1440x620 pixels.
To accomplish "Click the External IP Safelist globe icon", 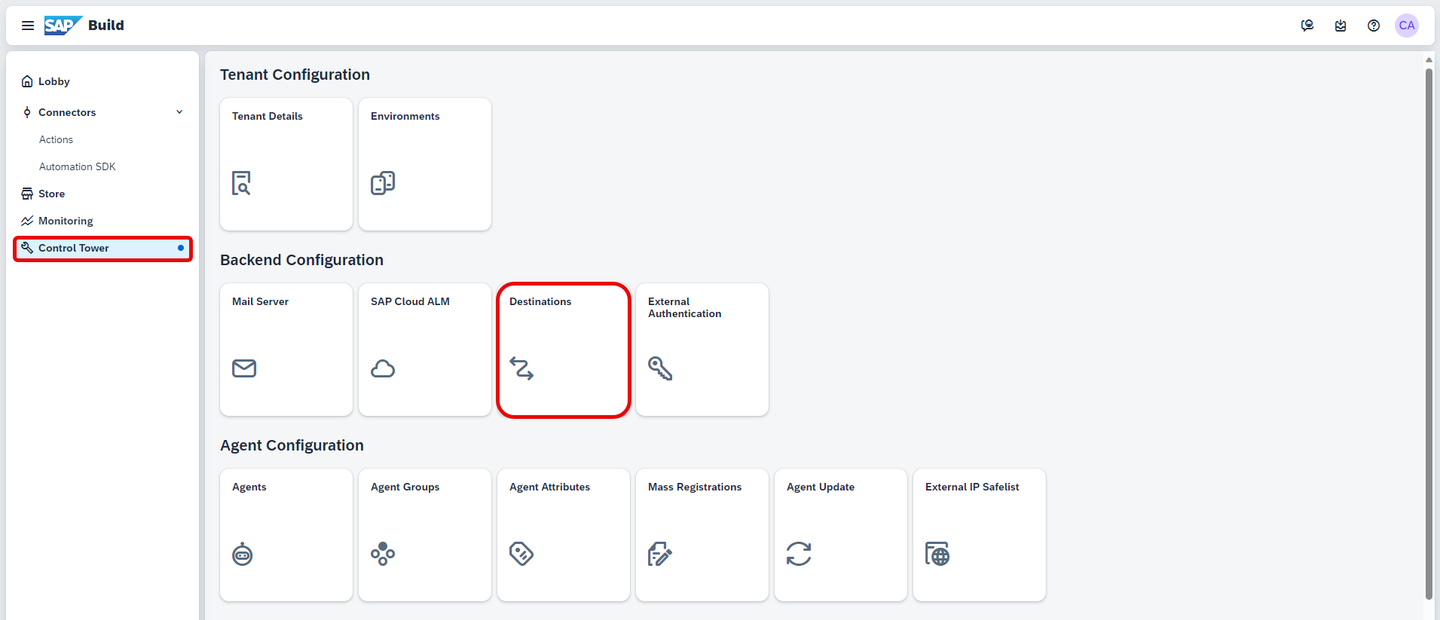I will pos(937,554).
